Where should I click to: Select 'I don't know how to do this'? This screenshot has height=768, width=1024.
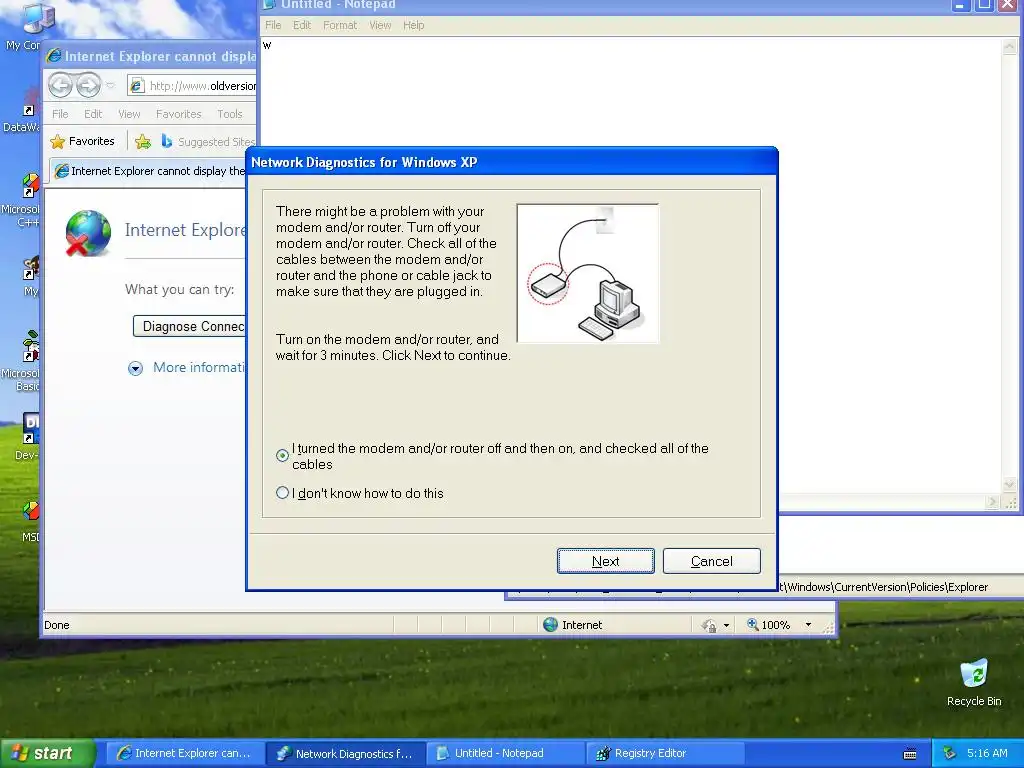pos(282,493)
